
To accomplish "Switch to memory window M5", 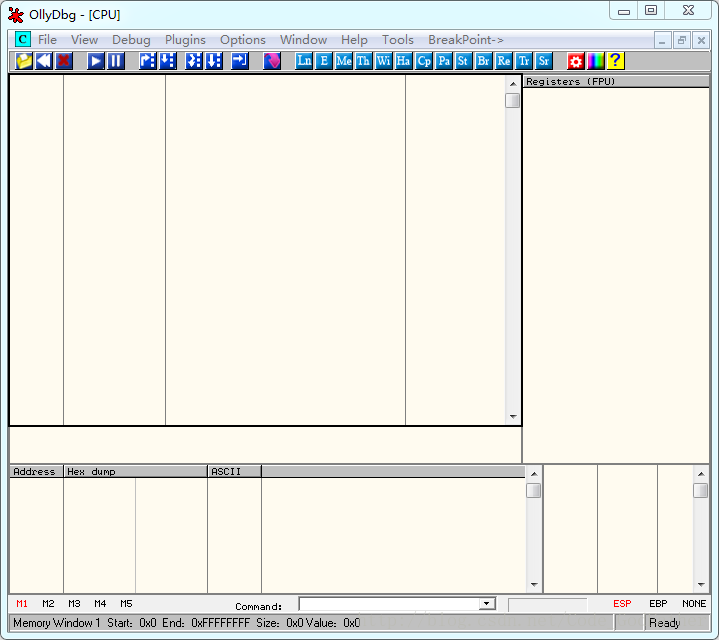I will 126,604.
